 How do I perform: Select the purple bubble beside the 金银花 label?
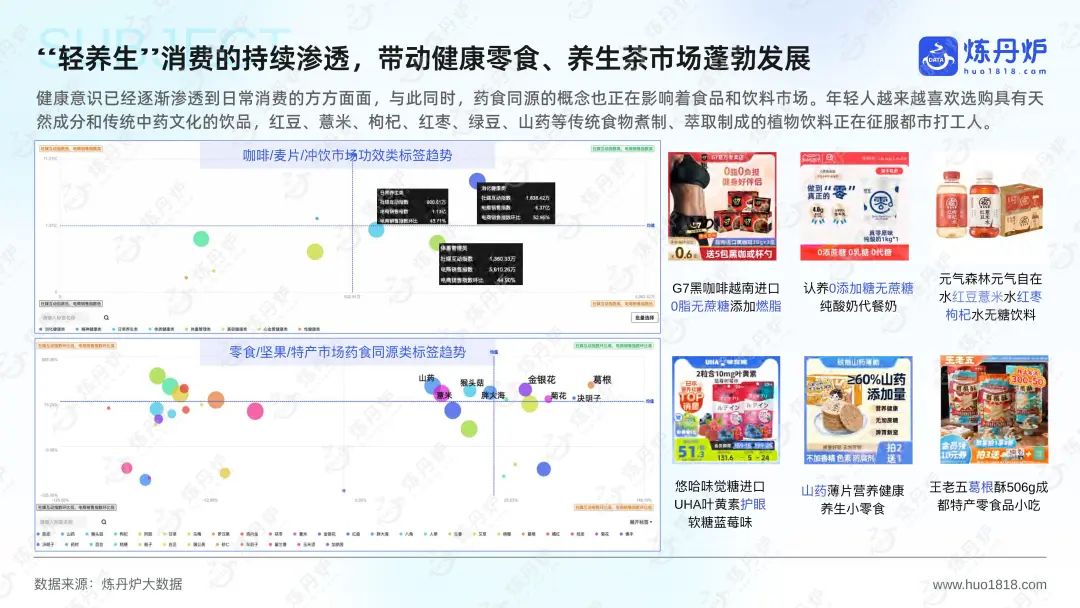(x=525, y=390)
